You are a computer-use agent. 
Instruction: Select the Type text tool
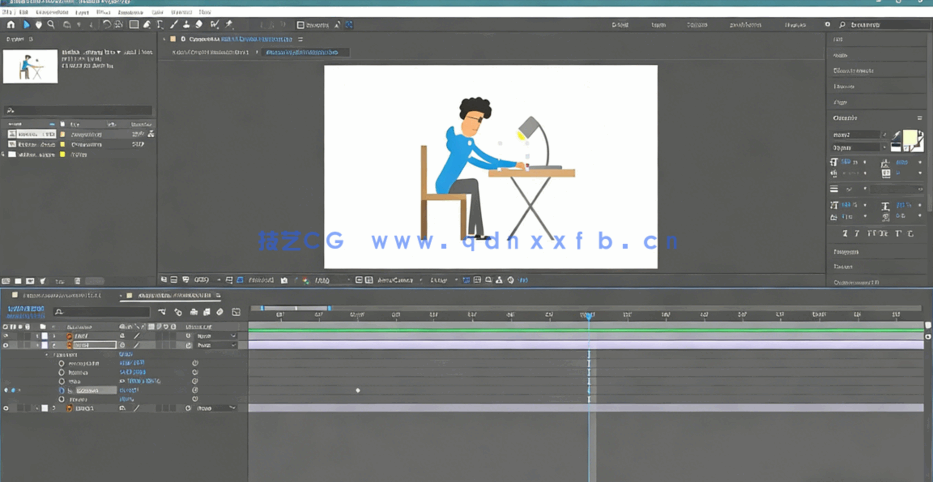click(x=160, y=25)
